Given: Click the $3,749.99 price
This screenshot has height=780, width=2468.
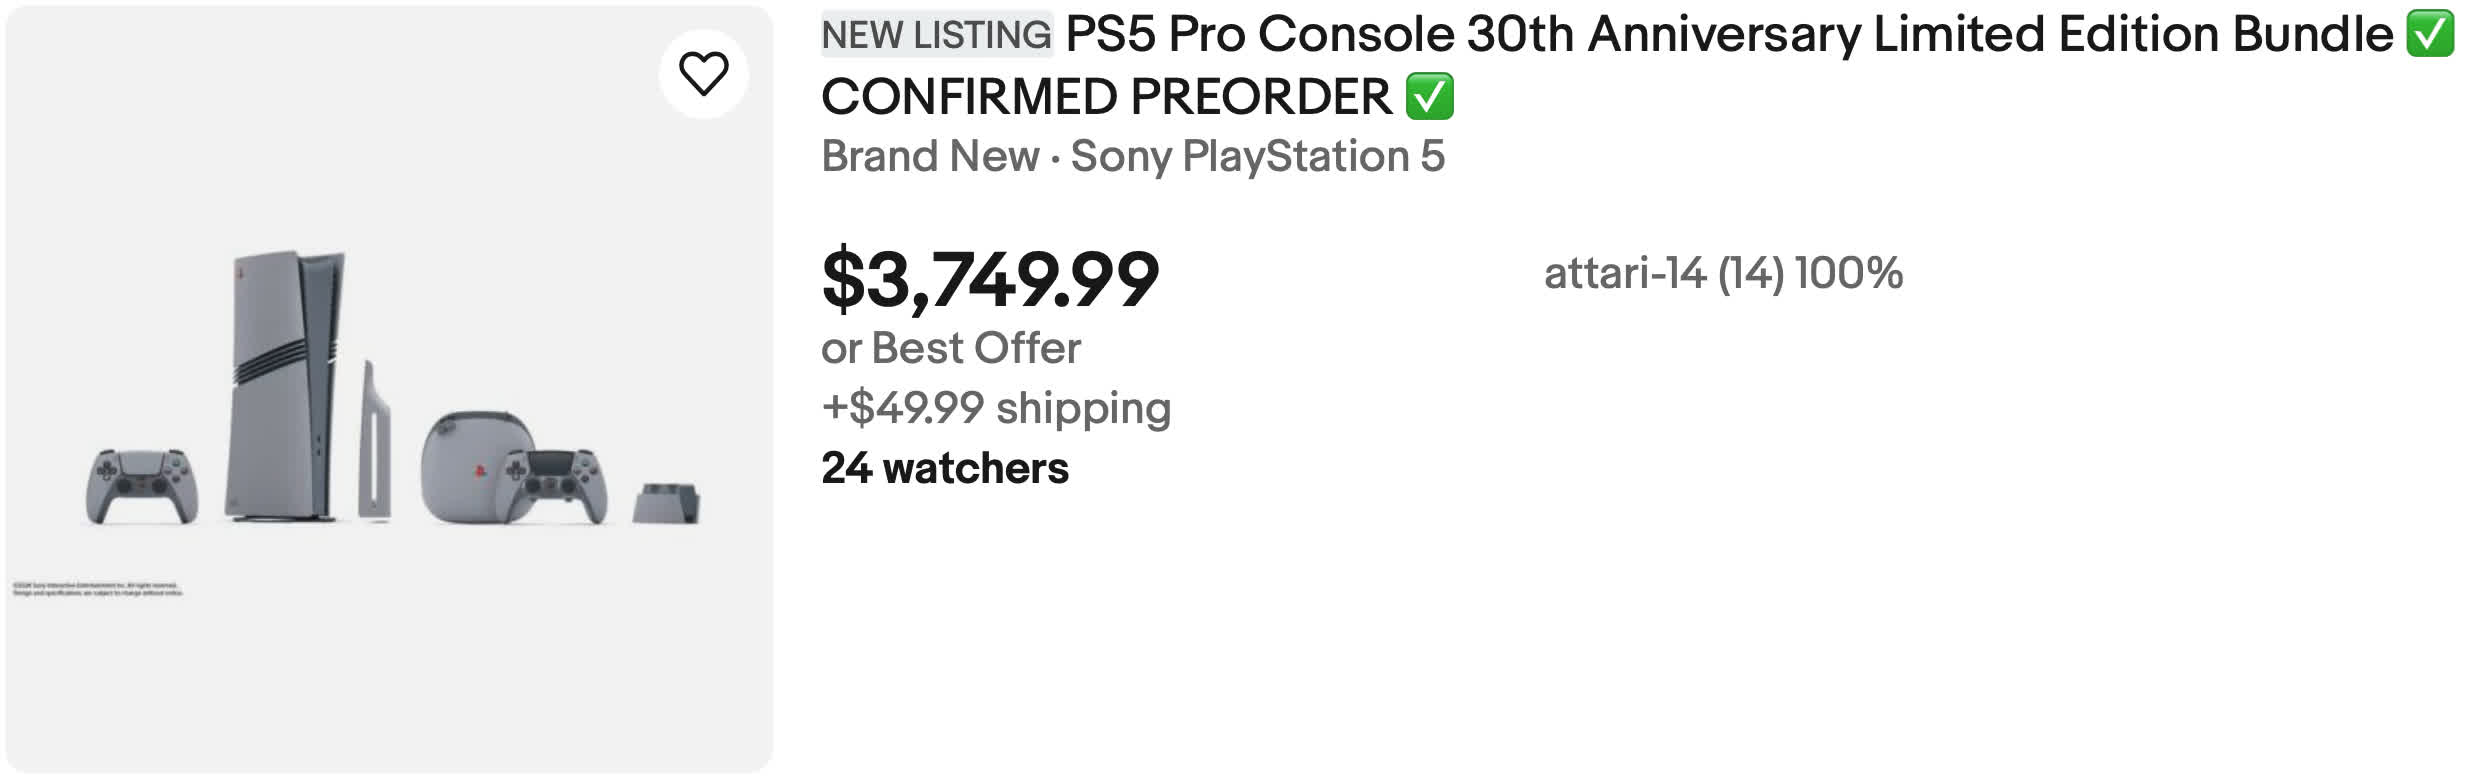Looking at the screenshot, I should coord(990,279).
